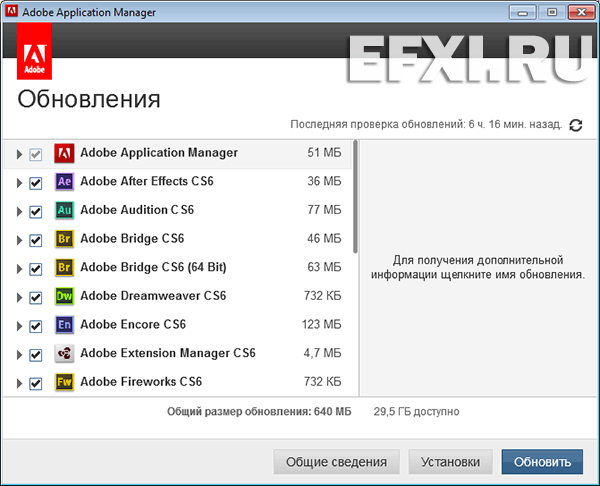Click the 77 МБ size value
Viewport: 600px width, 486px height.
click(x=324, y=210)
